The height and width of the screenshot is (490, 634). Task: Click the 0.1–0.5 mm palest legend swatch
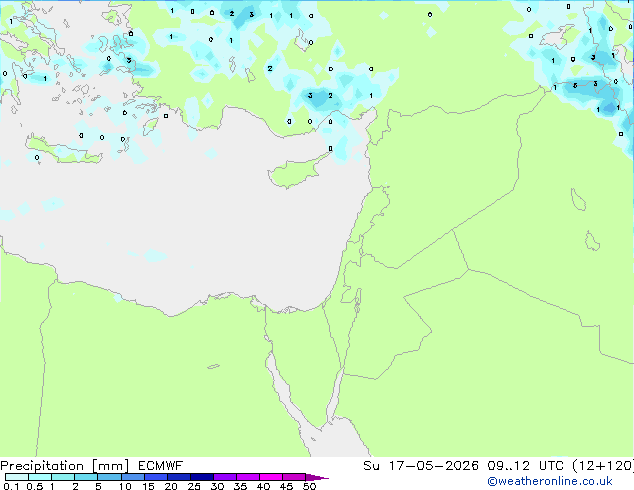point(17,477)
